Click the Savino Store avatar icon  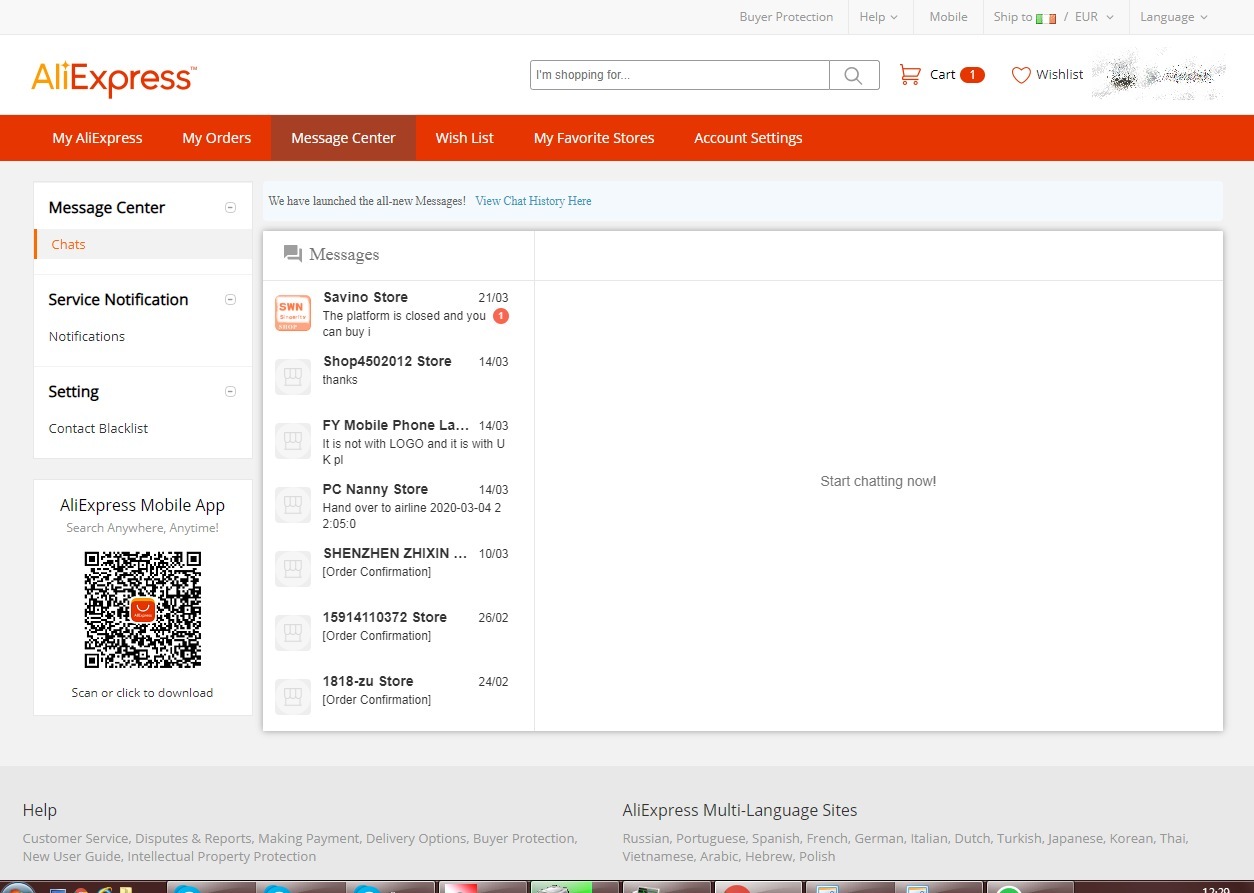[293, 313]
